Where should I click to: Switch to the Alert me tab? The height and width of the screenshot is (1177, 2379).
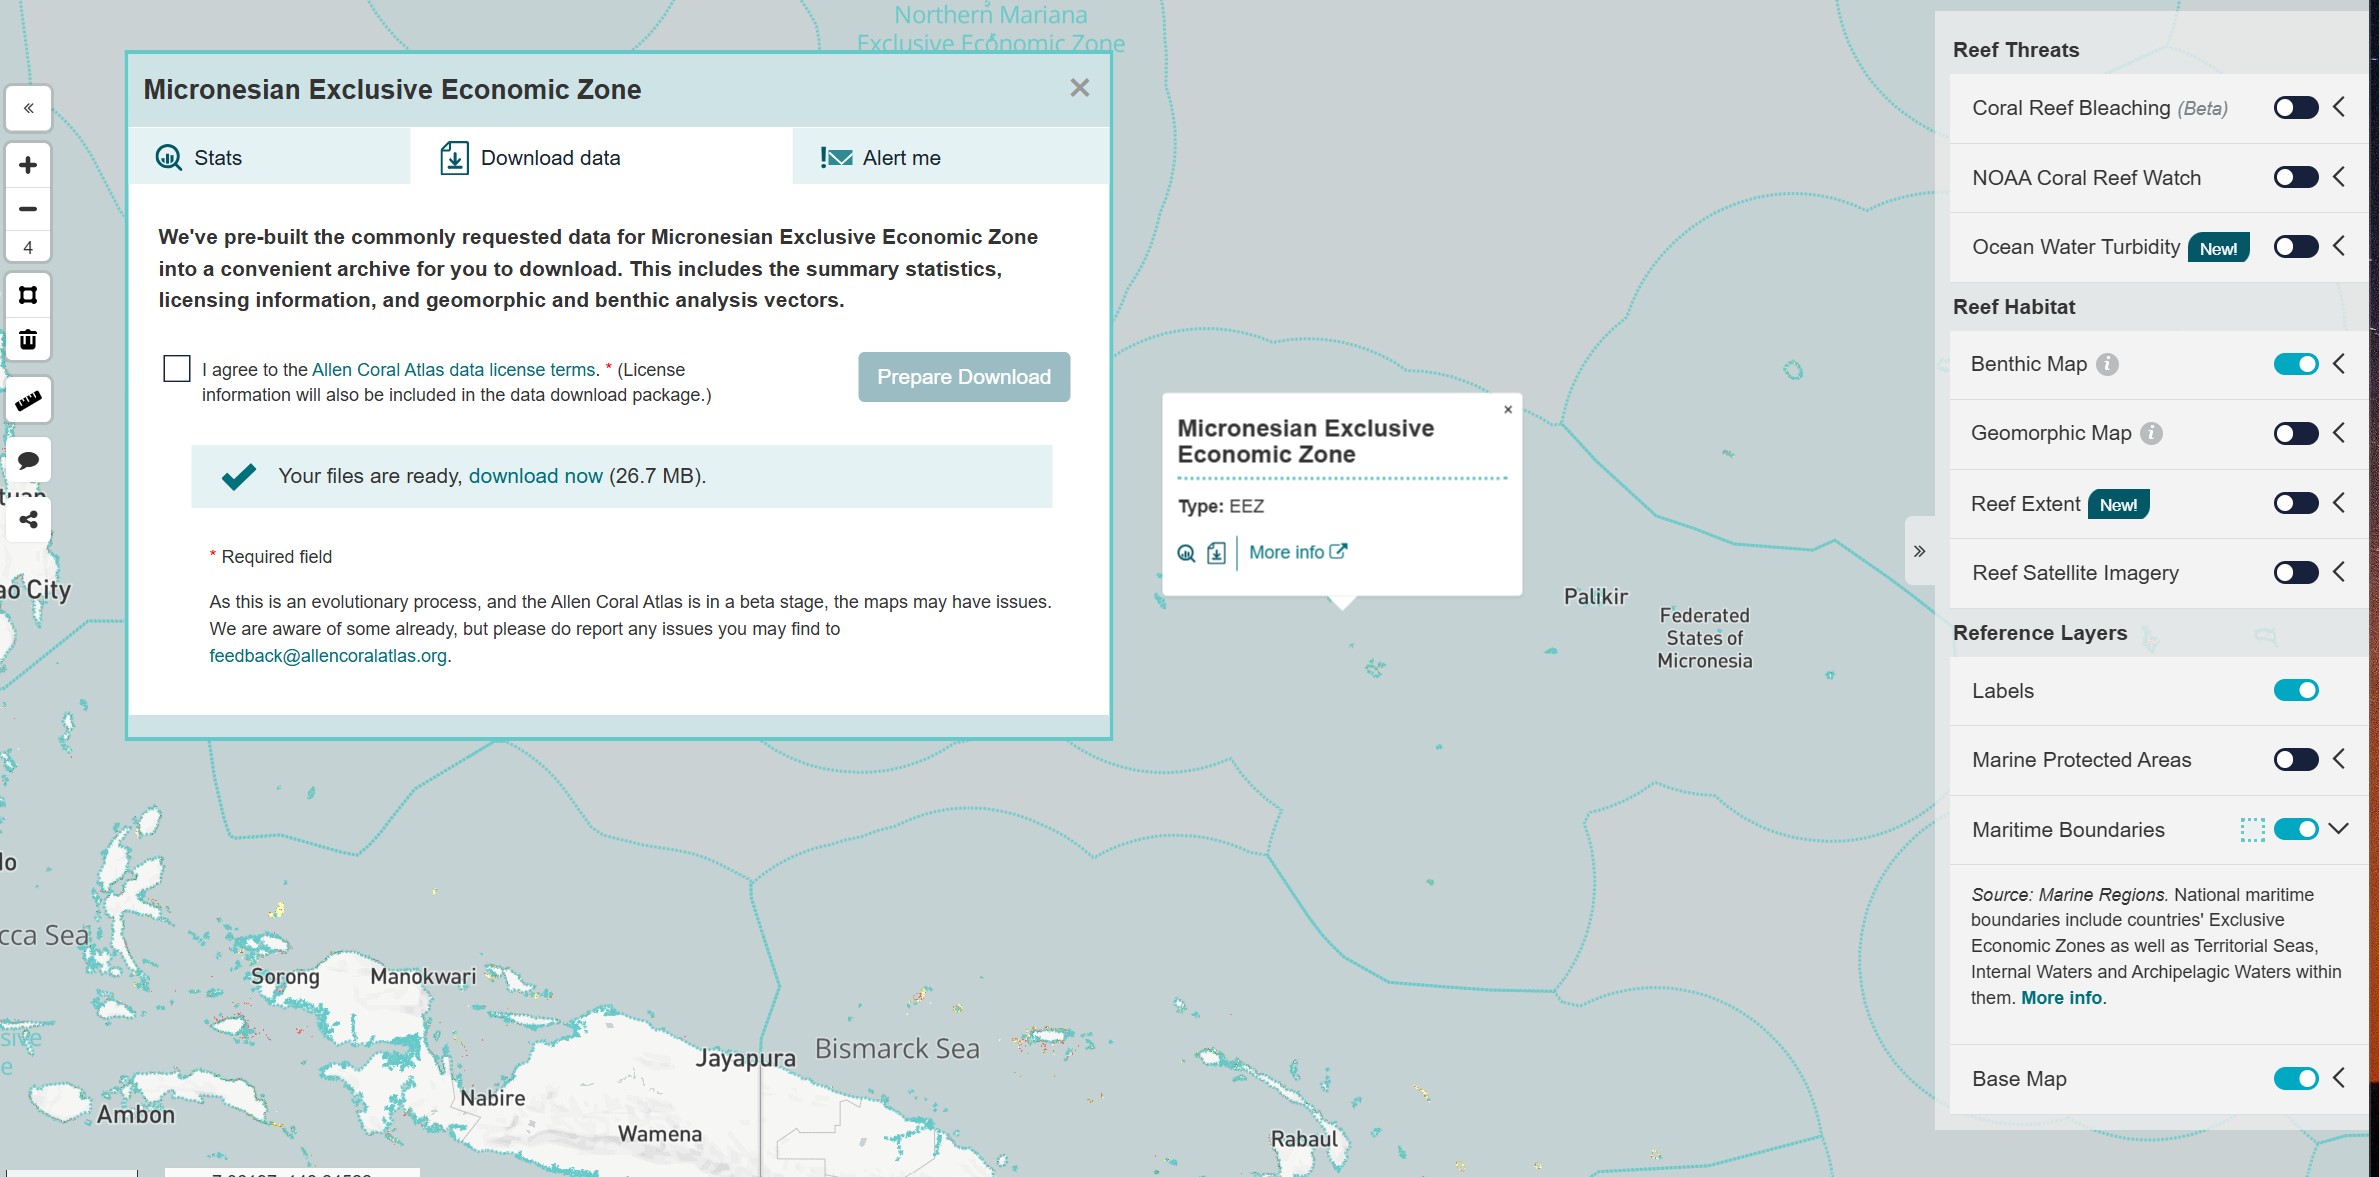click(951, 158)
